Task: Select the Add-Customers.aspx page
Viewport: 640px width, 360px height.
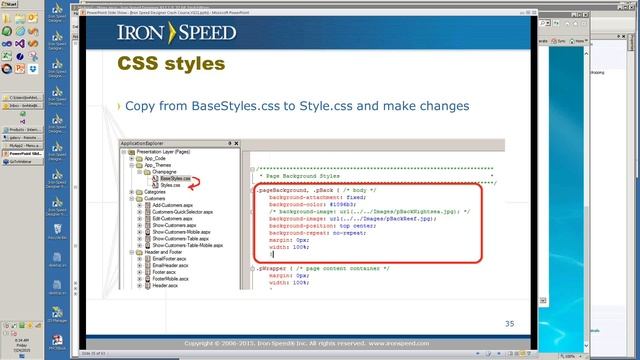Action: click(x=172, y=205)
